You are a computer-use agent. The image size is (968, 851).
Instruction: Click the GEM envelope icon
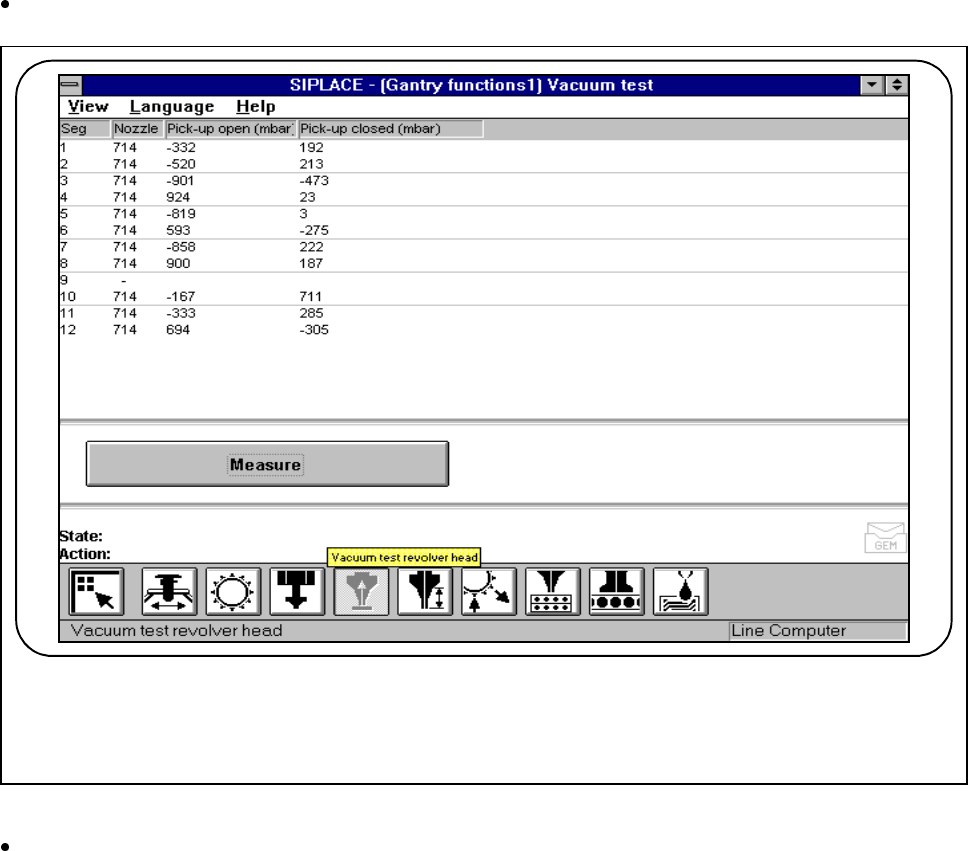[885, 537]
